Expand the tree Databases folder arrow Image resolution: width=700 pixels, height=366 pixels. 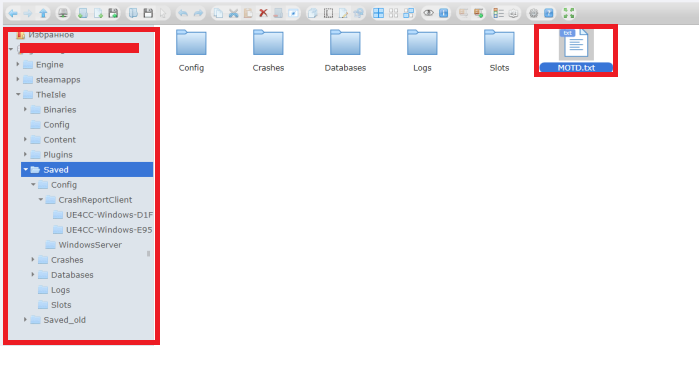33,274
